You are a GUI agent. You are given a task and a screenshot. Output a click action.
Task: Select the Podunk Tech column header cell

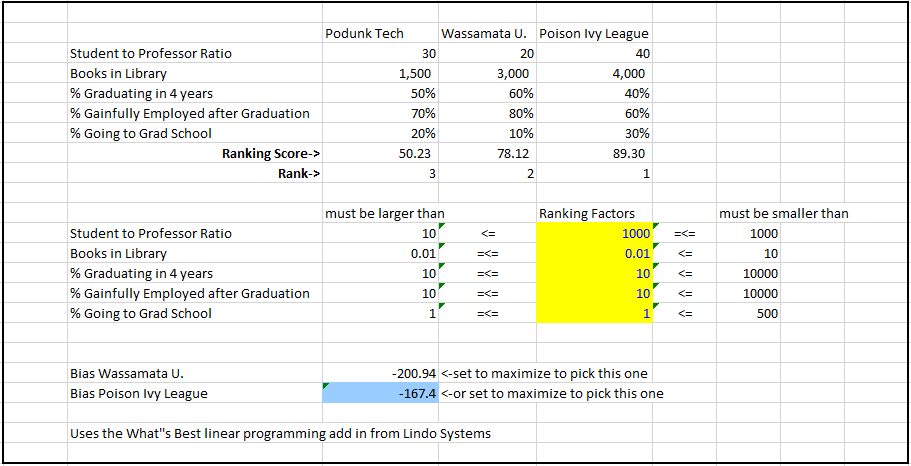pyautogui.click(x=365, y=34)
